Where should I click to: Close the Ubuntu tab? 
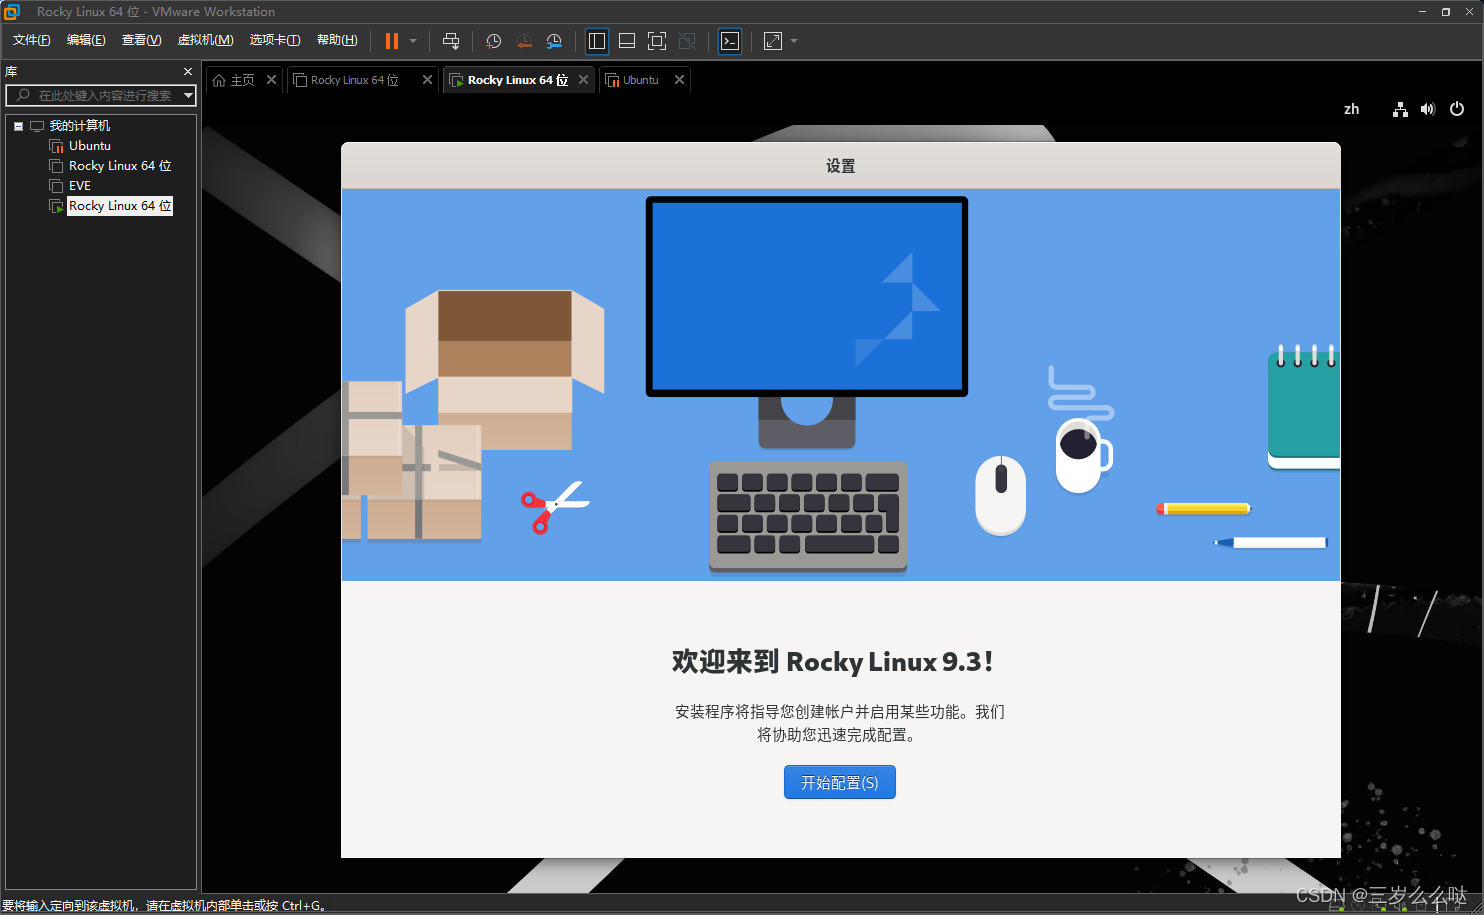679,80
